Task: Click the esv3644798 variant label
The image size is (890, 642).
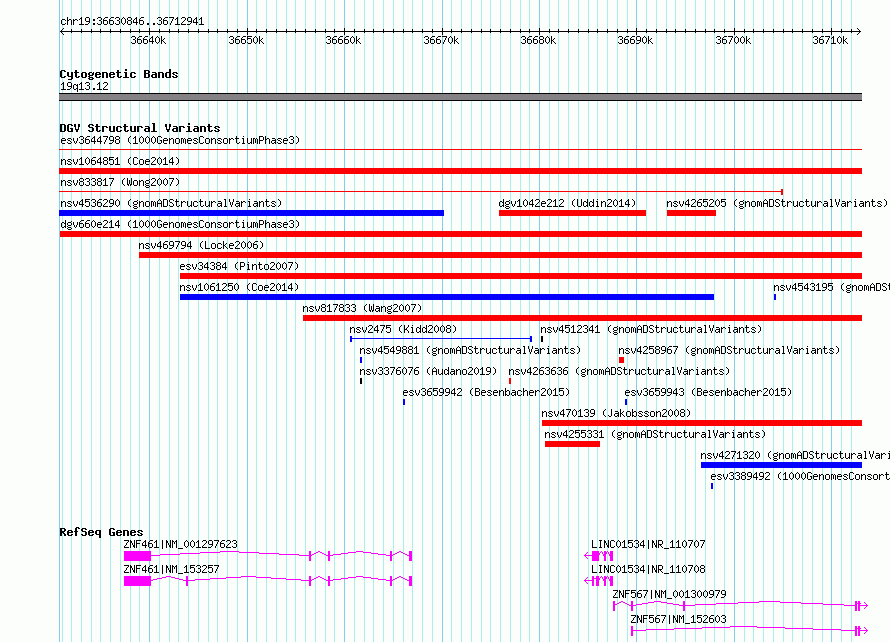Action: point(180,140)
